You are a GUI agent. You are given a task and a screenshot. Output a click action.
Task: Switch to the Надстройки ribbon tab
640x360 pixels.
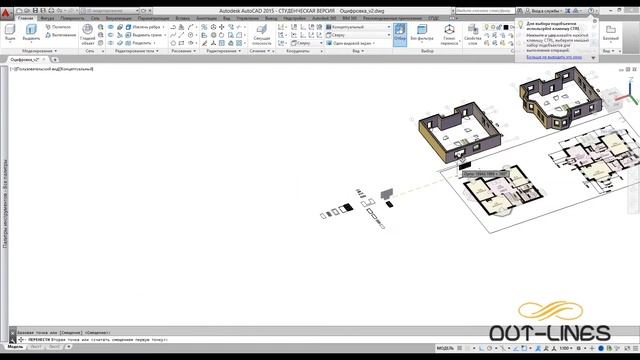tap(294, 18)
